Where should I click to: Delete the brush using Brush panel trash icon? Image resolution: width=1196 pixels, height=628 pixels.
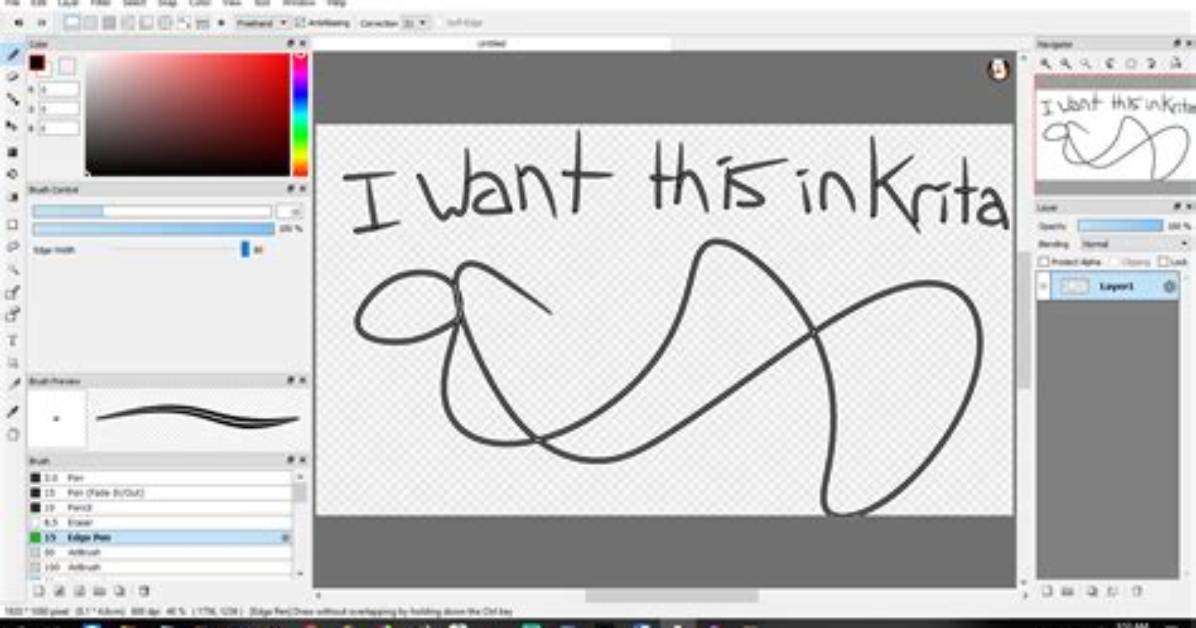click(143, 591)
